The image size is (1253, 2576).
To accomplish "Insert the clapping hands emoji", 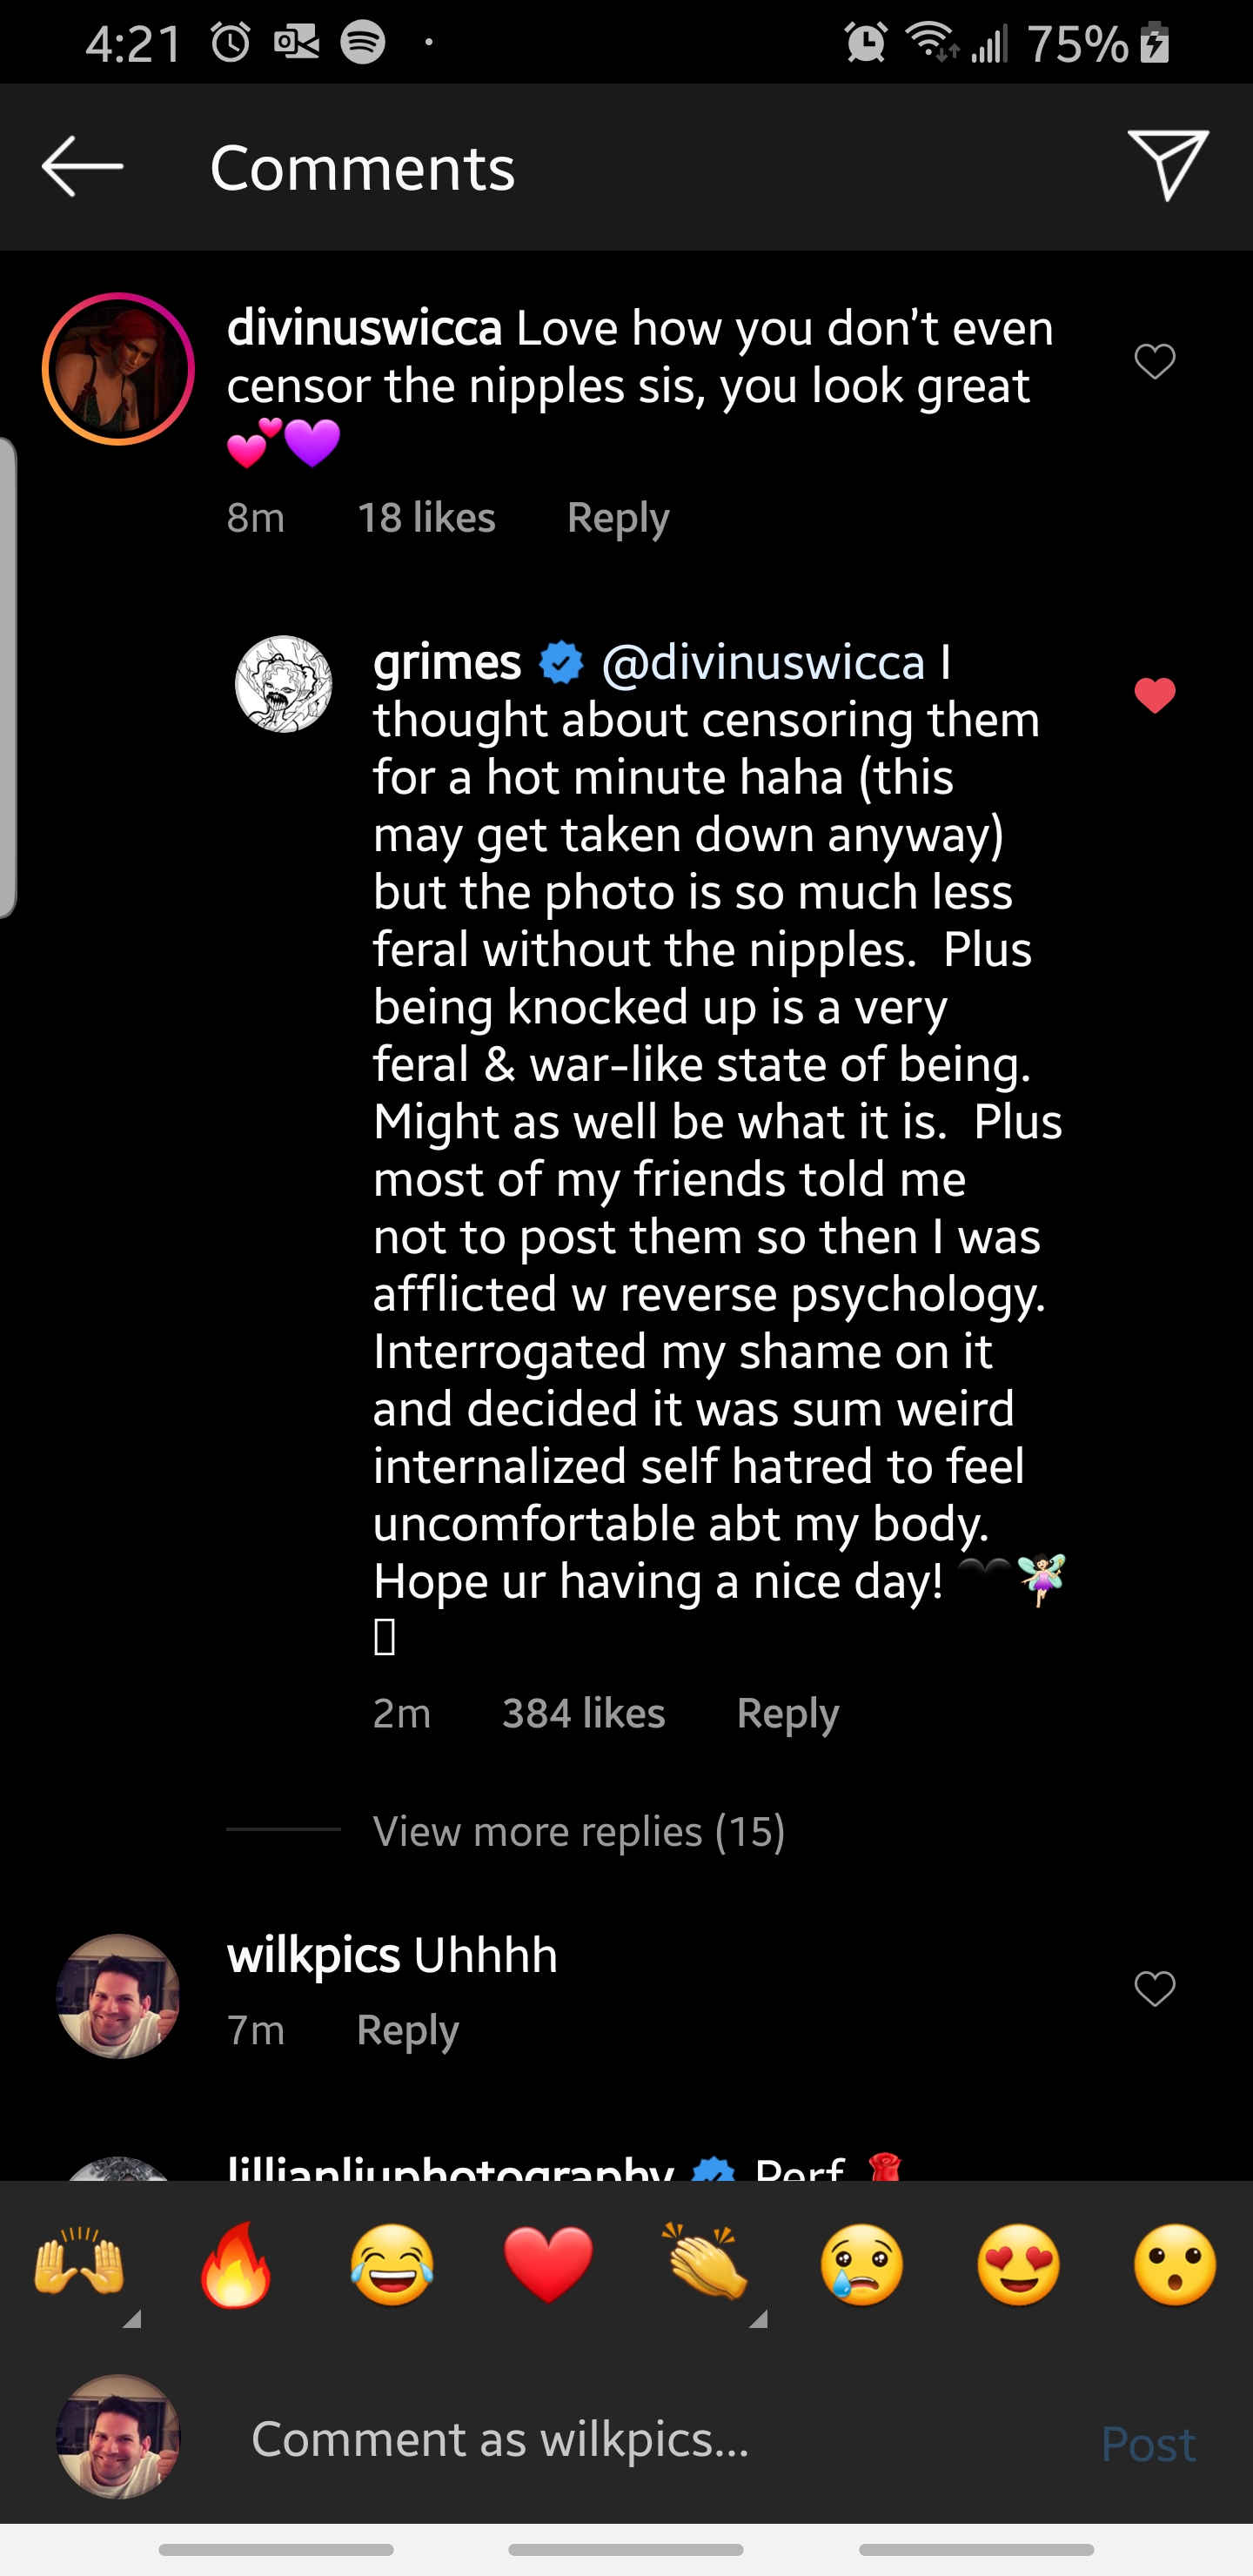I will point(706,2262).
